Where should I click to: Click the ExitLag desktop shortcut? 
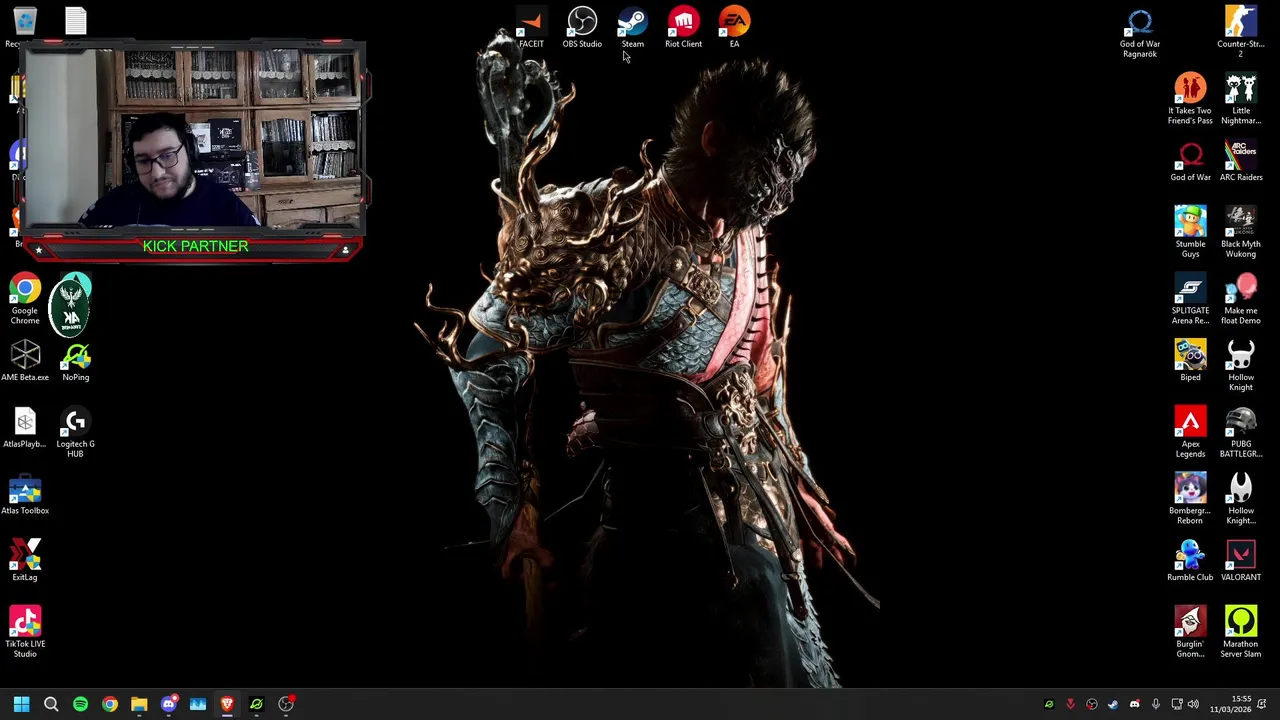25,561
